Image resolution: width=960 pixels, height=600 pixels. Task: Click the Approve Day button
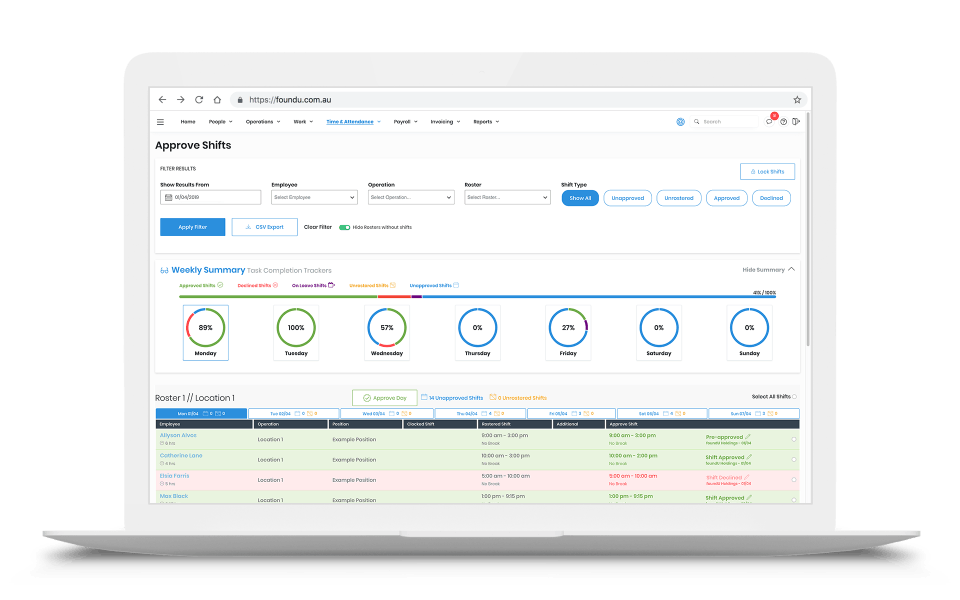[x=384, y=398]
